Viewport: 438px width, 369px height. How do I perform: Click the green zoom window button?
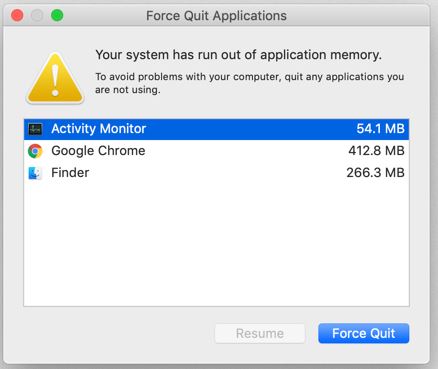57,16
